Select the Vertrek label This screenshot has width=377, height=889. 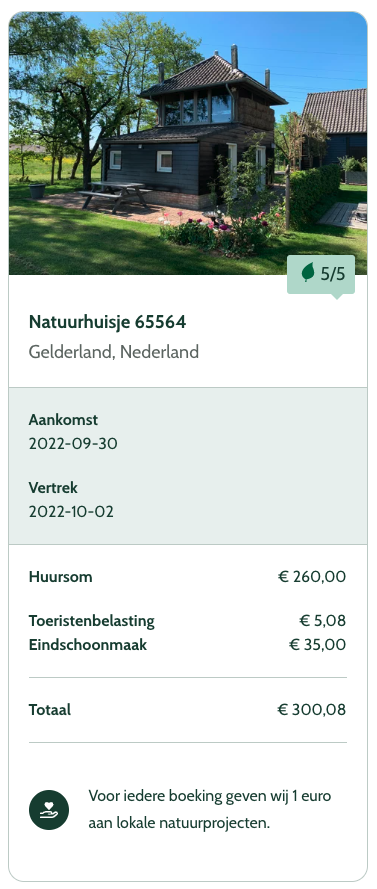tap(53, 488)
